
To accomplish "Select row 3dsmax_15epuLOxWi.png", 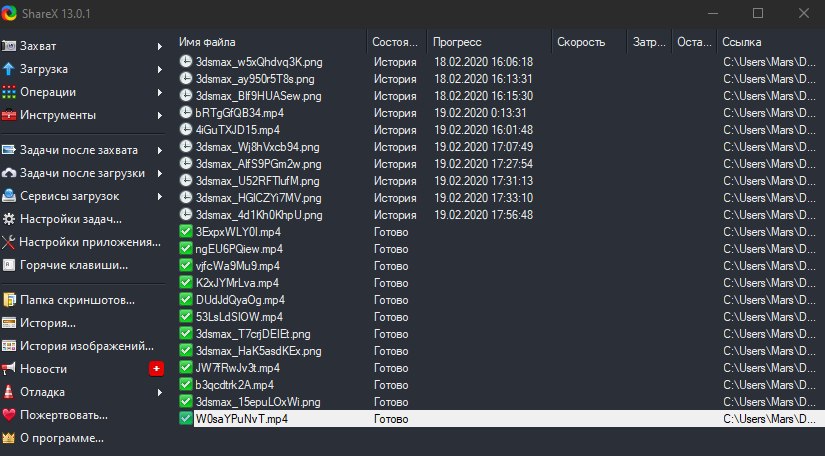I will pos(500,402).
